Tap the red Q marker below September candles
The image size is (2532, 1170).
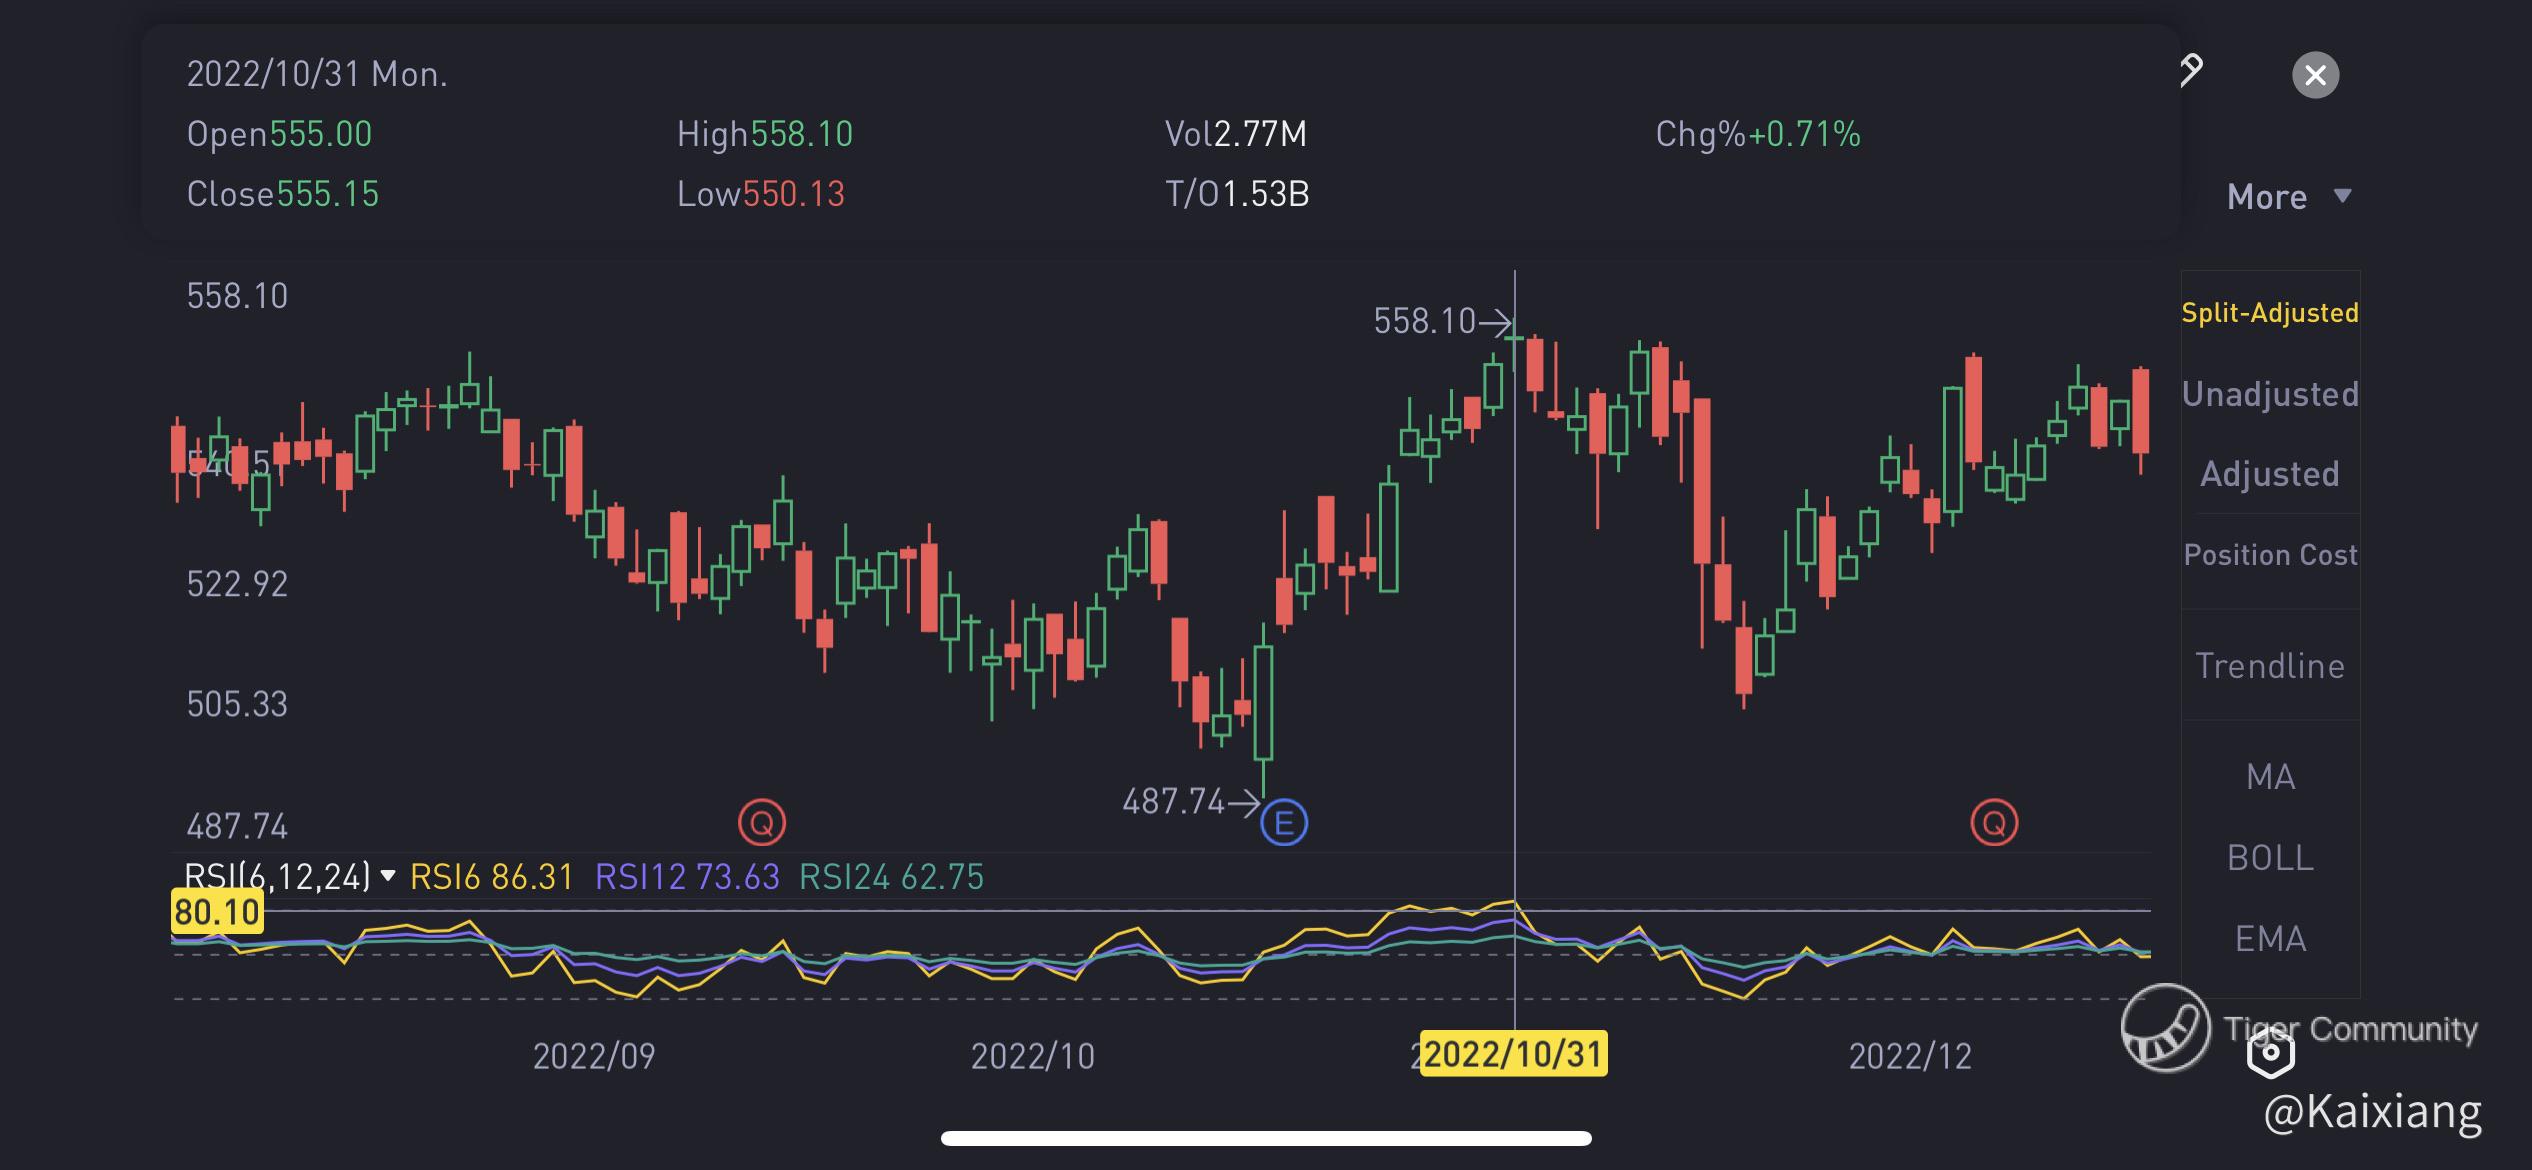click(762, 823)
